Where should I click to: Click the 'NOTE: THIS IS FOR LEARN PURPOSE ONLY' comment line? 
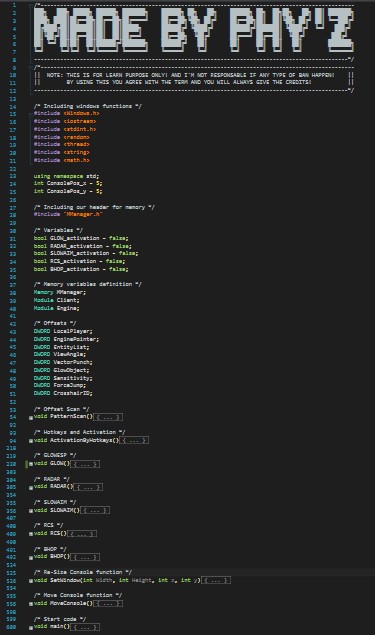[190, 75]
